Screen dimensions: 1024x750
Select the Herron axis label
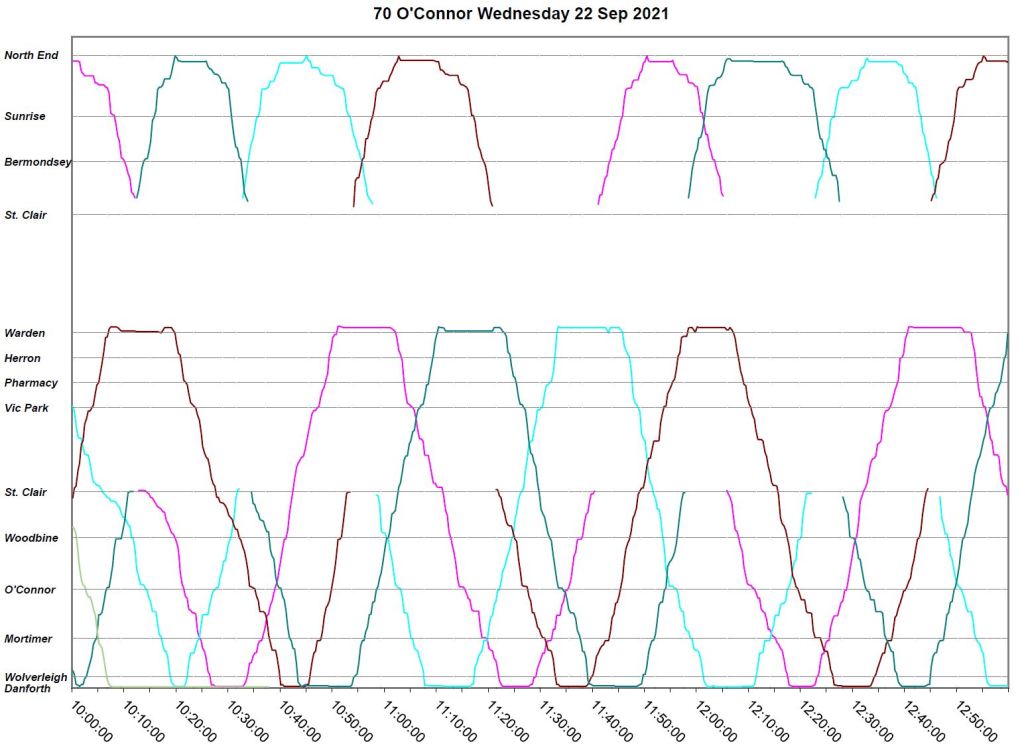point(23,358)
